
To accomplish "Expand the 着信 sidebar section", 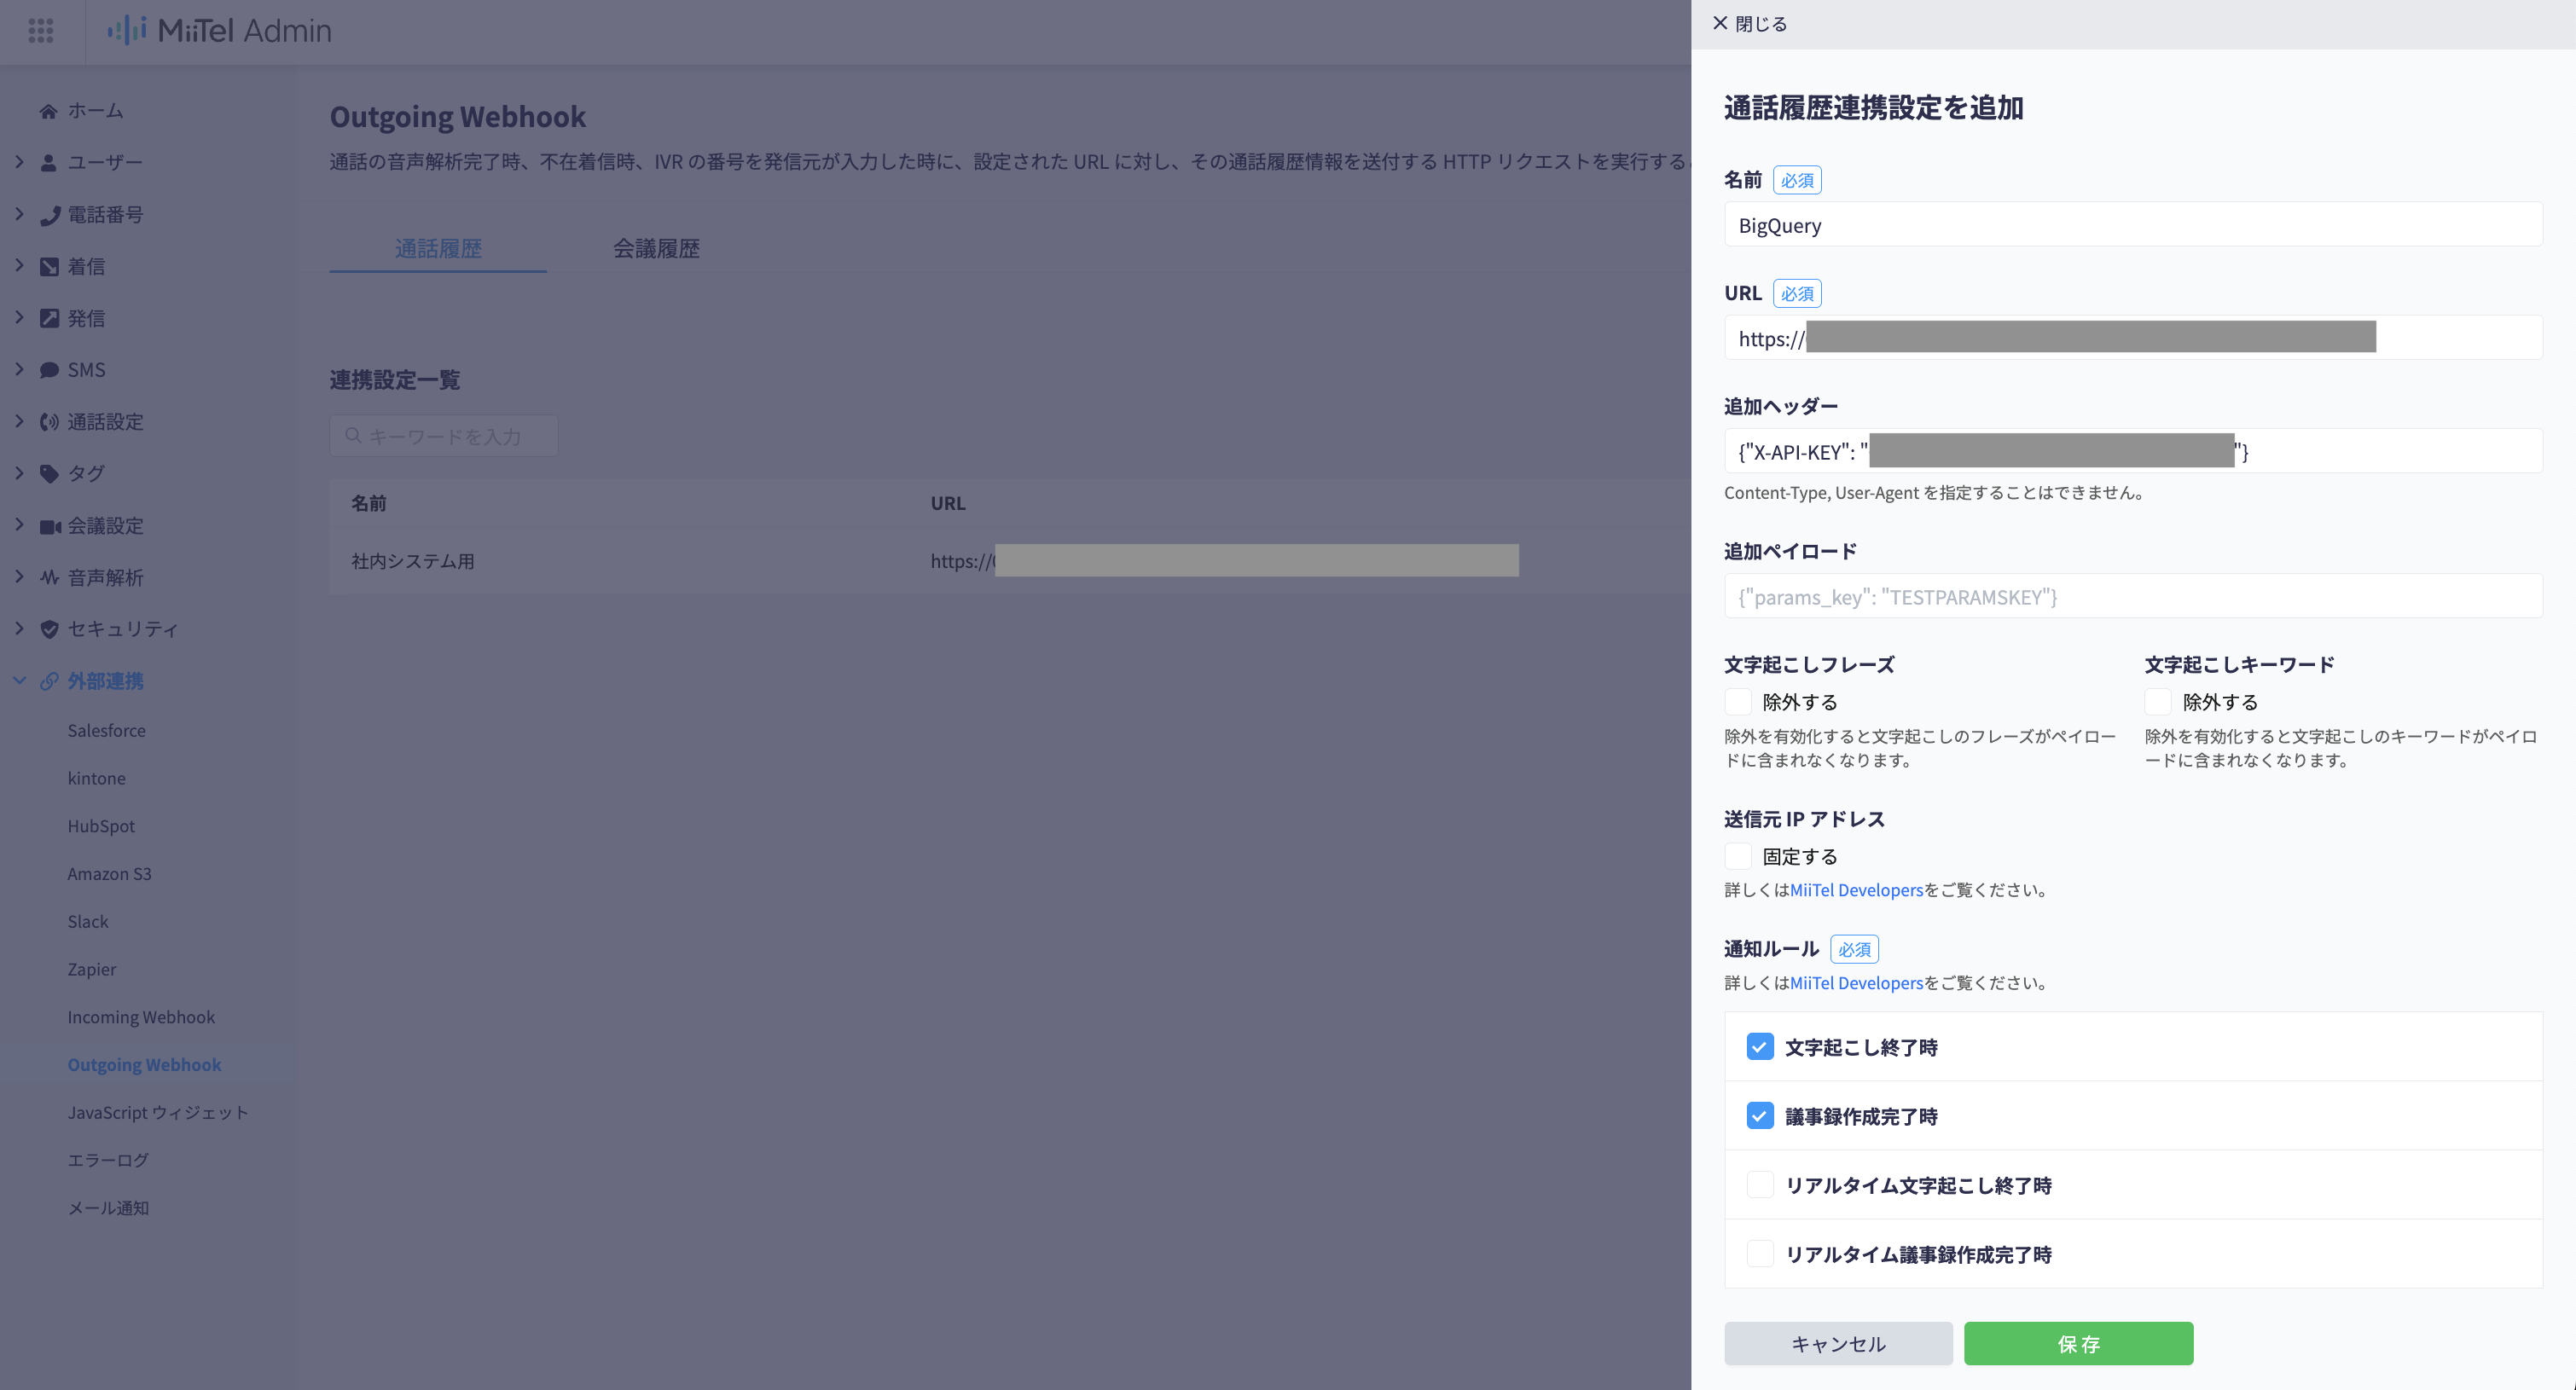I will coord(19,266).
